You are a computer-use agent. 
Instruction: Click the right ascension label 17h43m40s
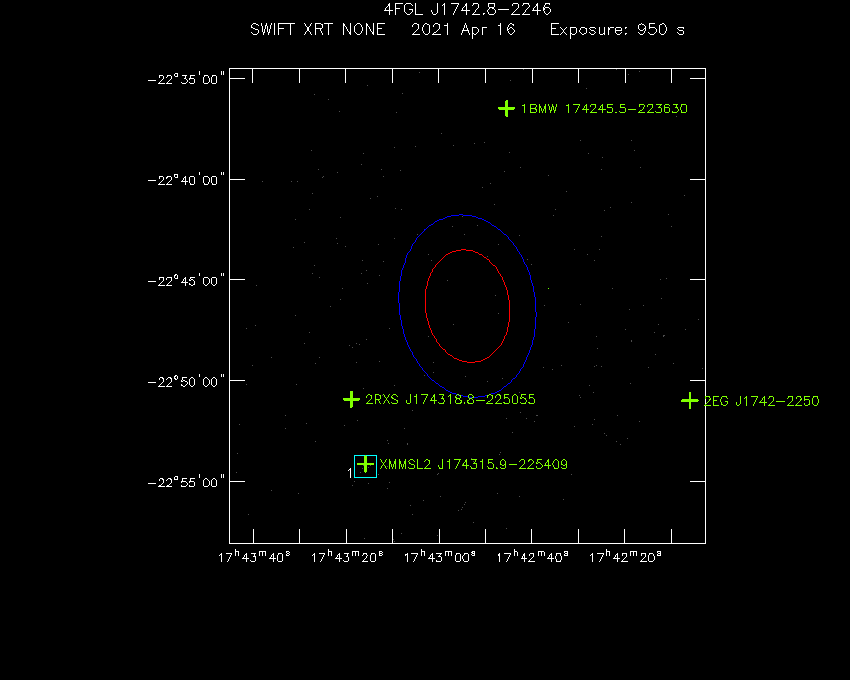(x=254, y=557)
